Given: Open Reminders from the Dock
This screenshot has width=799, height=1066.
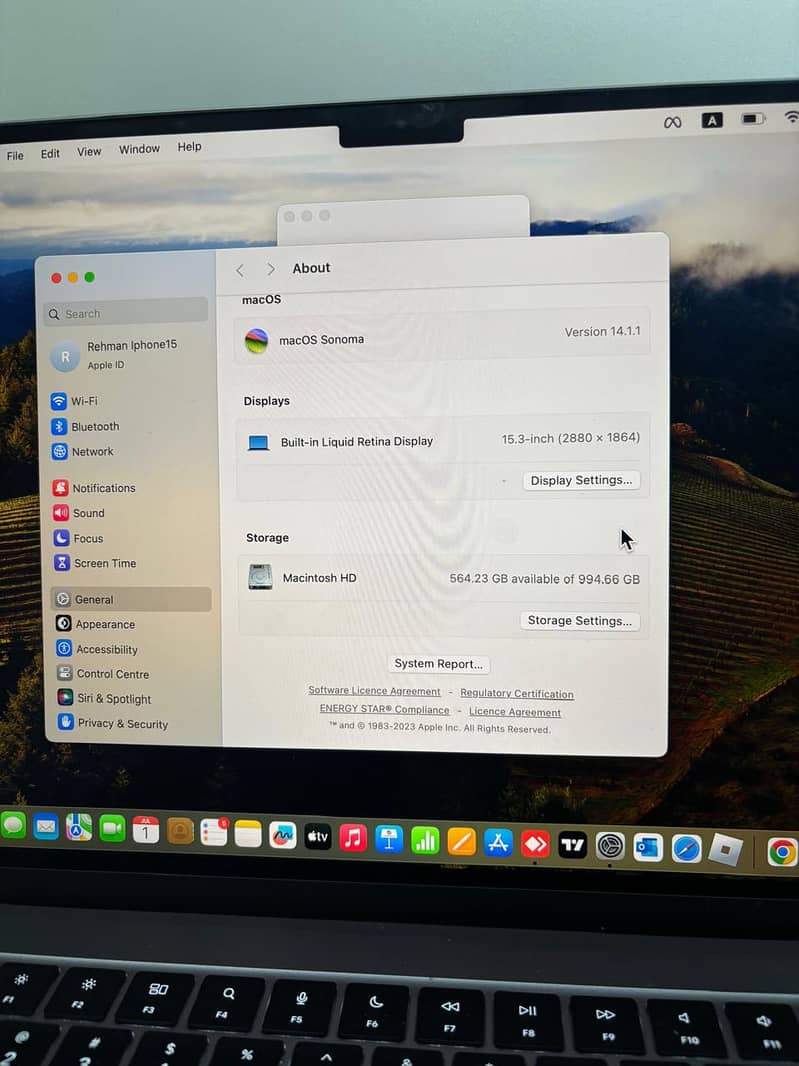Looking at the screenshot, I should pyautogui.click(x=214, y=832).
